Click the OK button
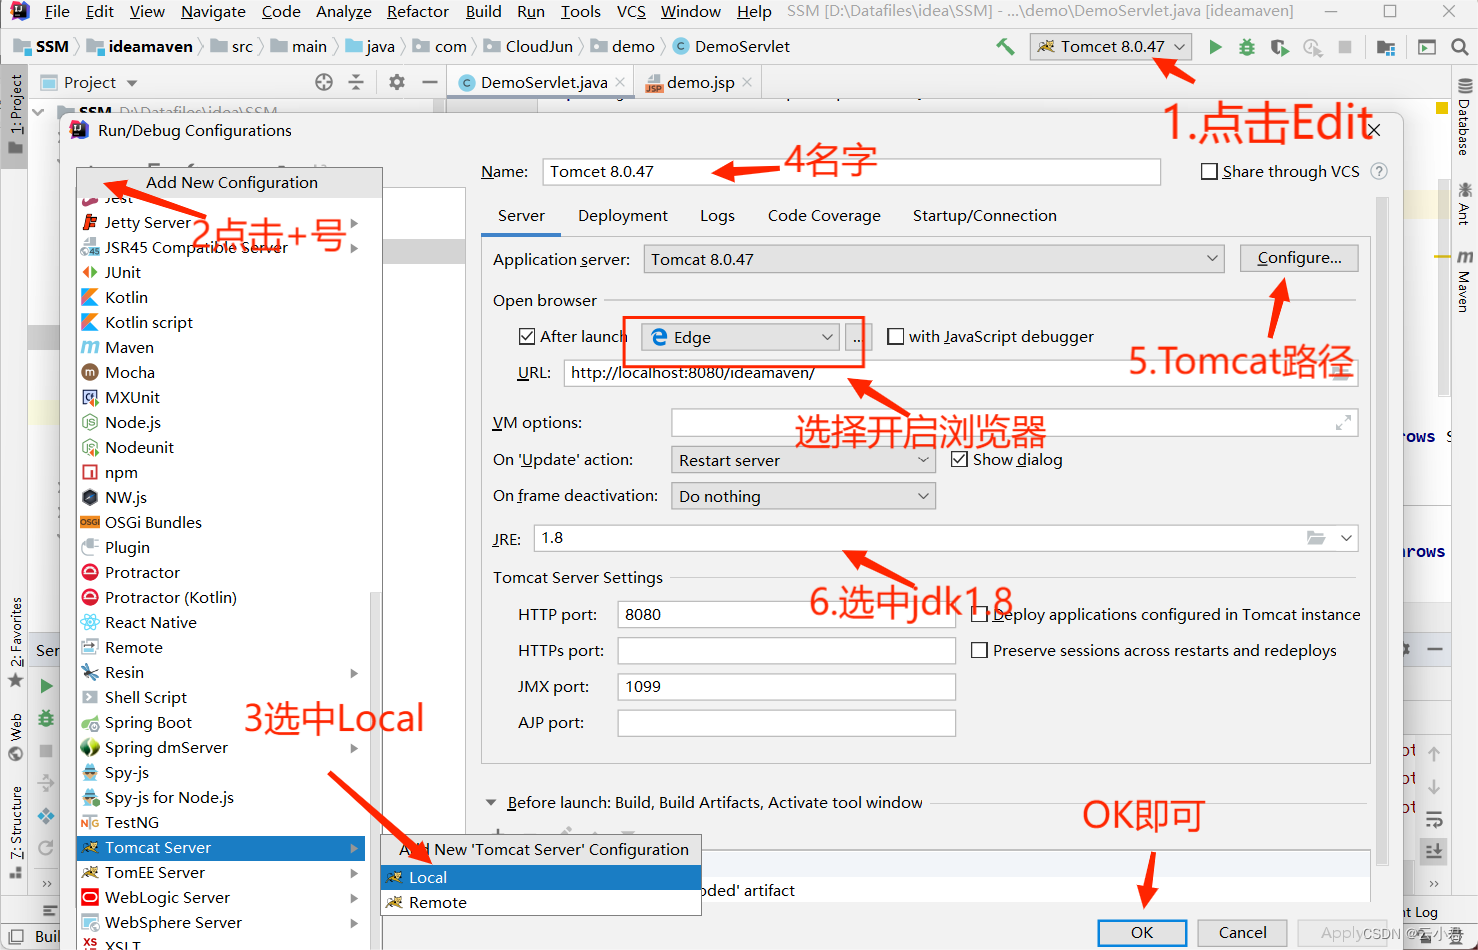Image resolution: width=1478 pixels, height=950 pixels. point(1142,932)
